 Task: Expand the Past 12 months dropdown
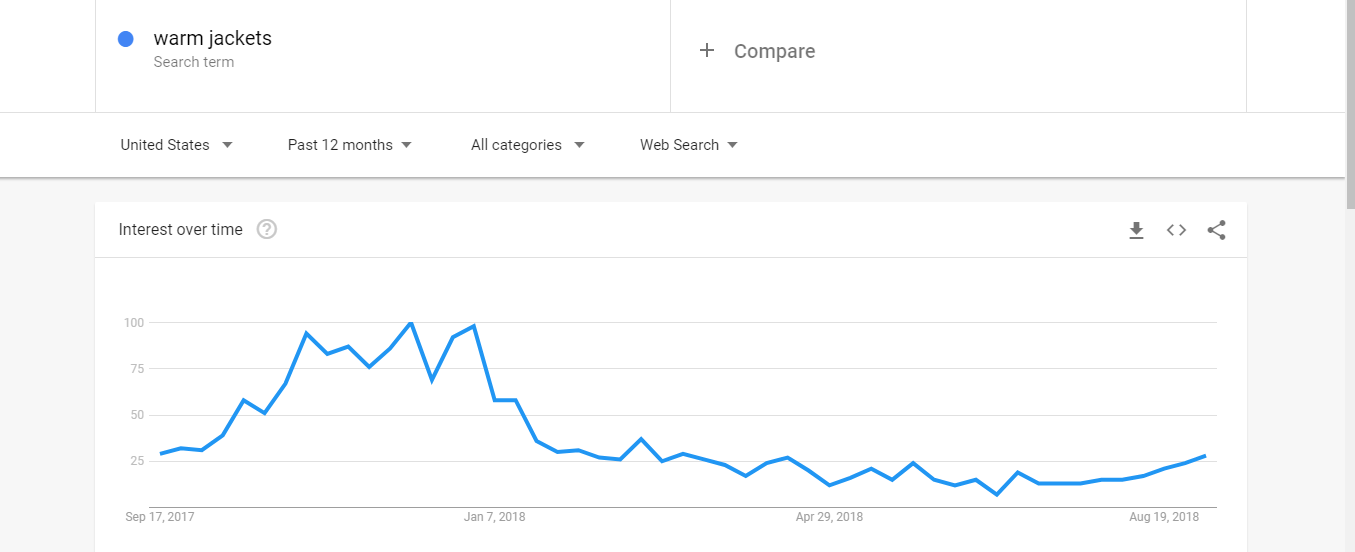pos(349,145)
